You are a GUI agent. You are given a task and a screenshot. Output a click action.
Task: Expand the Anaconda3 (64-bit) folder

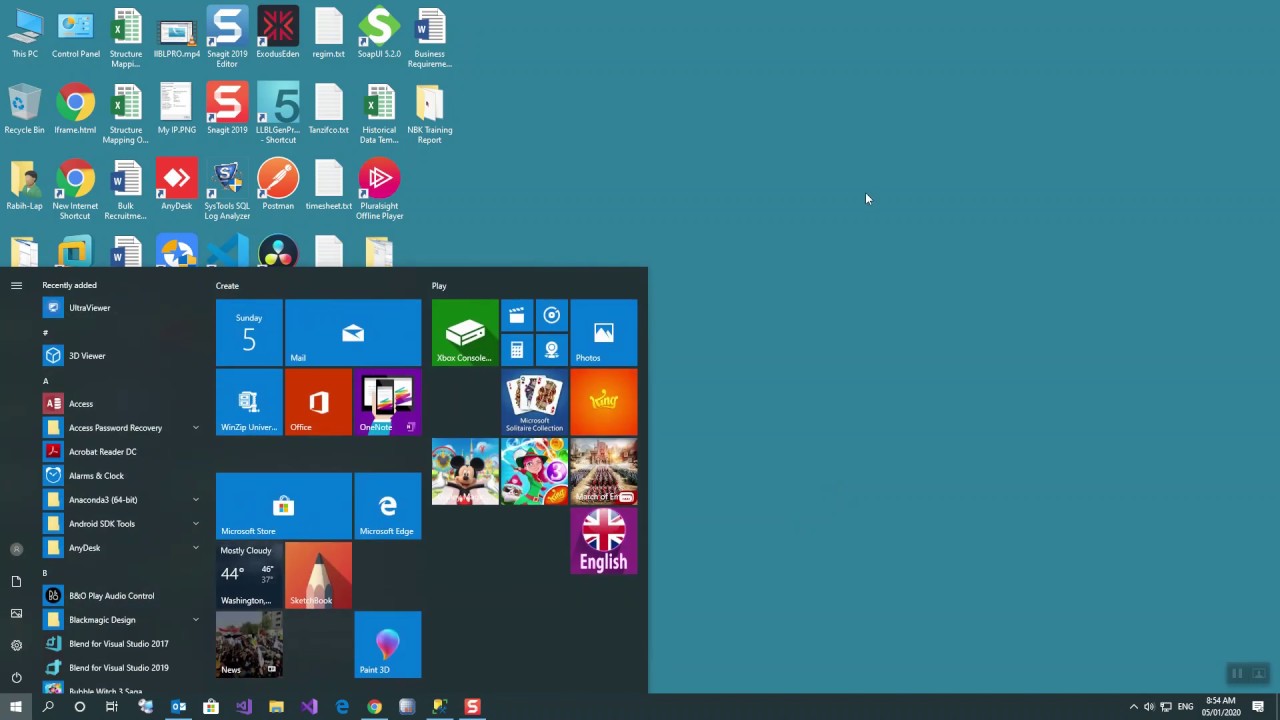122,500
